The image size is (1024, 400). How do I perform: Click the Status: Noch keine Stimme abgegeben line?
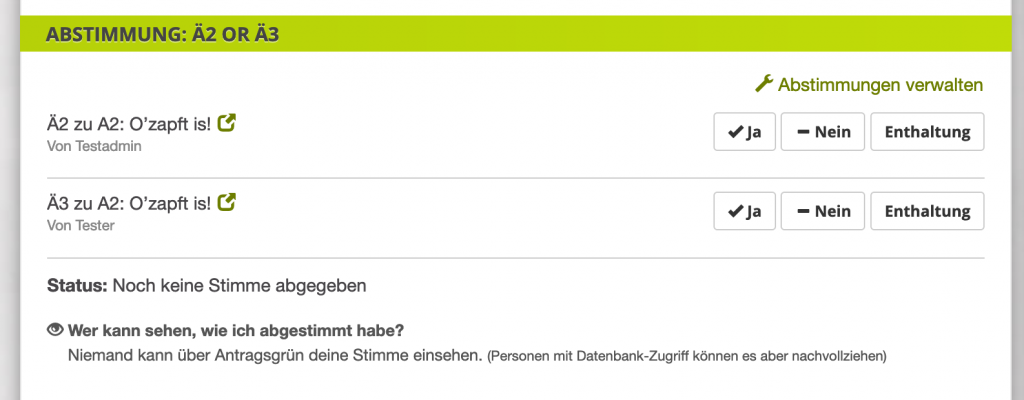point(207,286)
